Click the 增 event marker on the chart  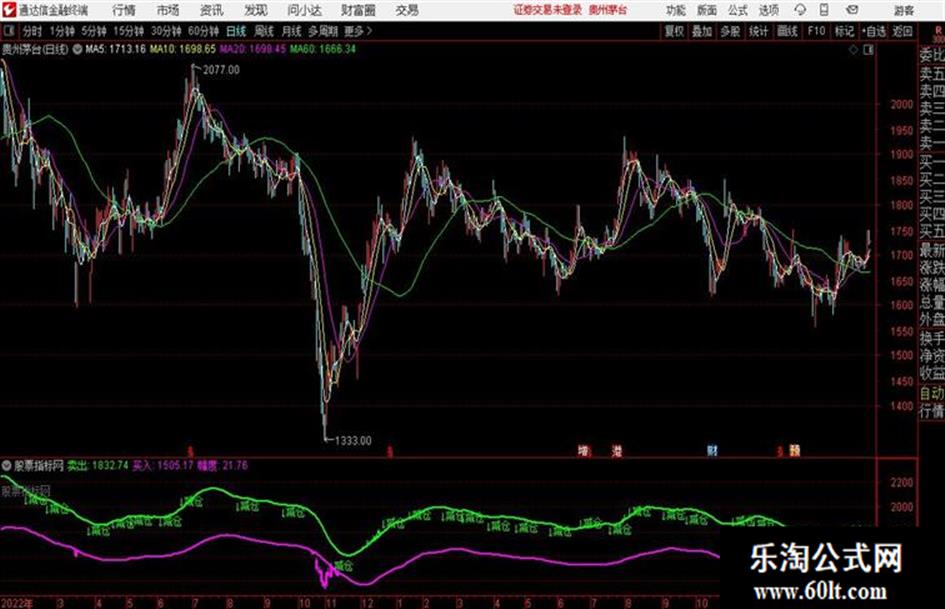click(583, 450)
